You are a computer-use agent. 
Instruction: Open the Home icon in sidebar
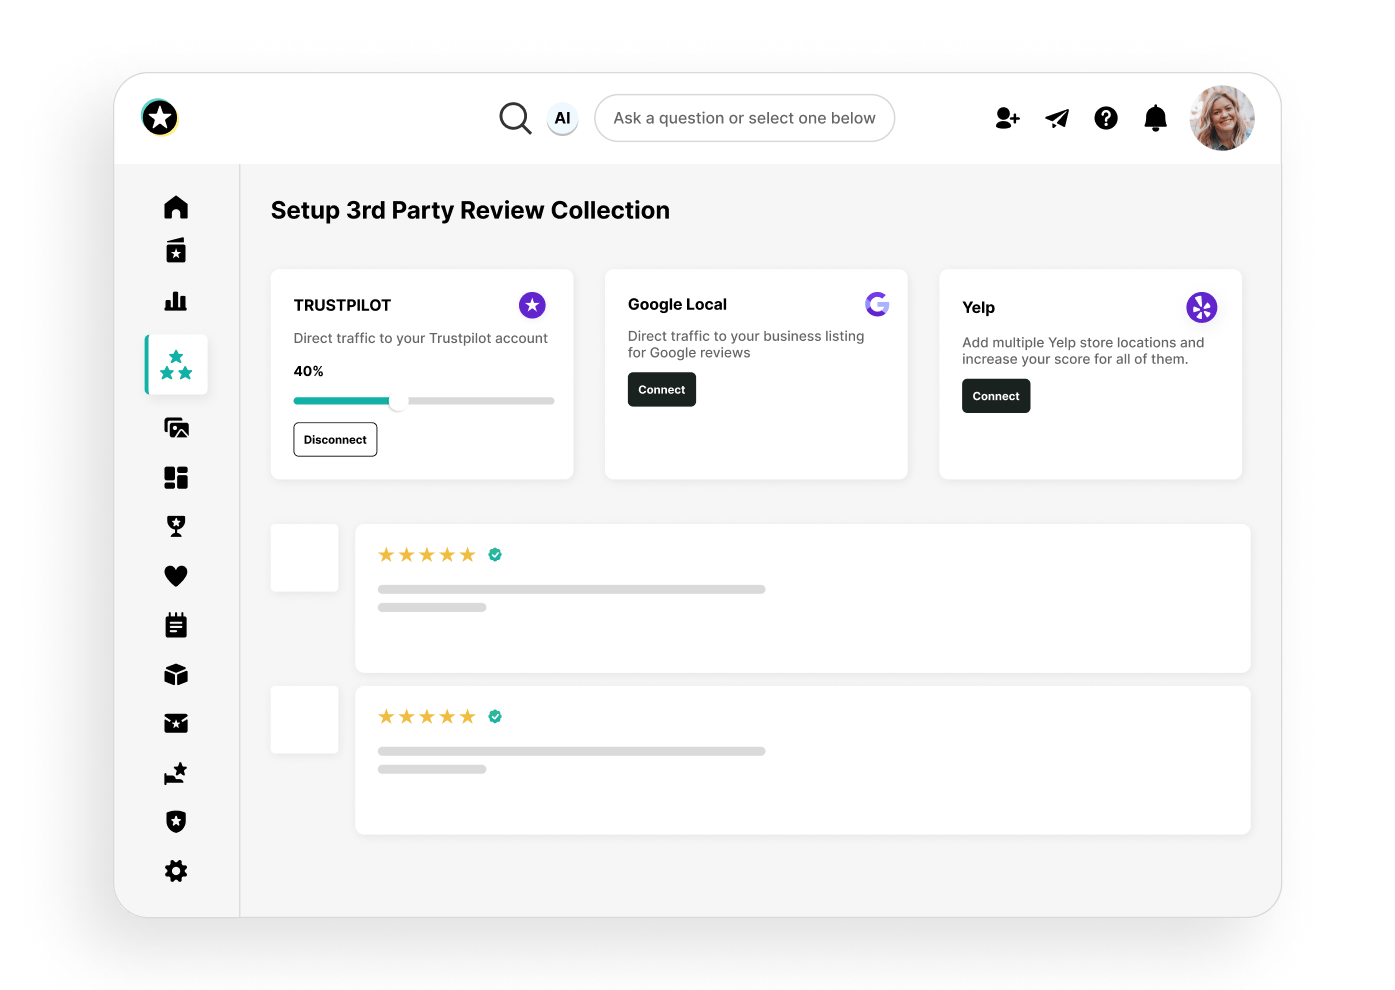(176, 207)
